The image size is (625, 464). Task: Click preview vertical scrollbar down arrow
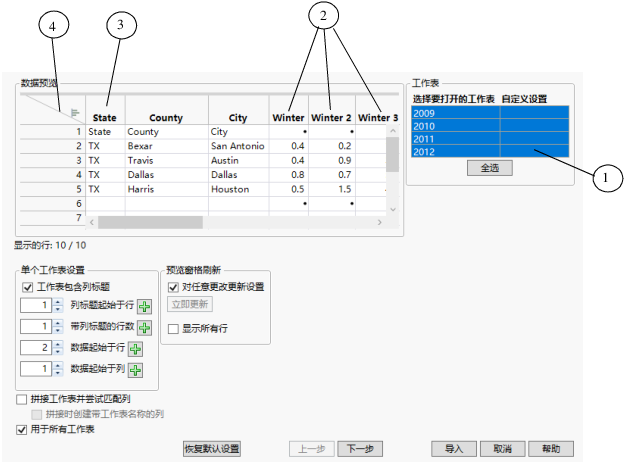393,209
